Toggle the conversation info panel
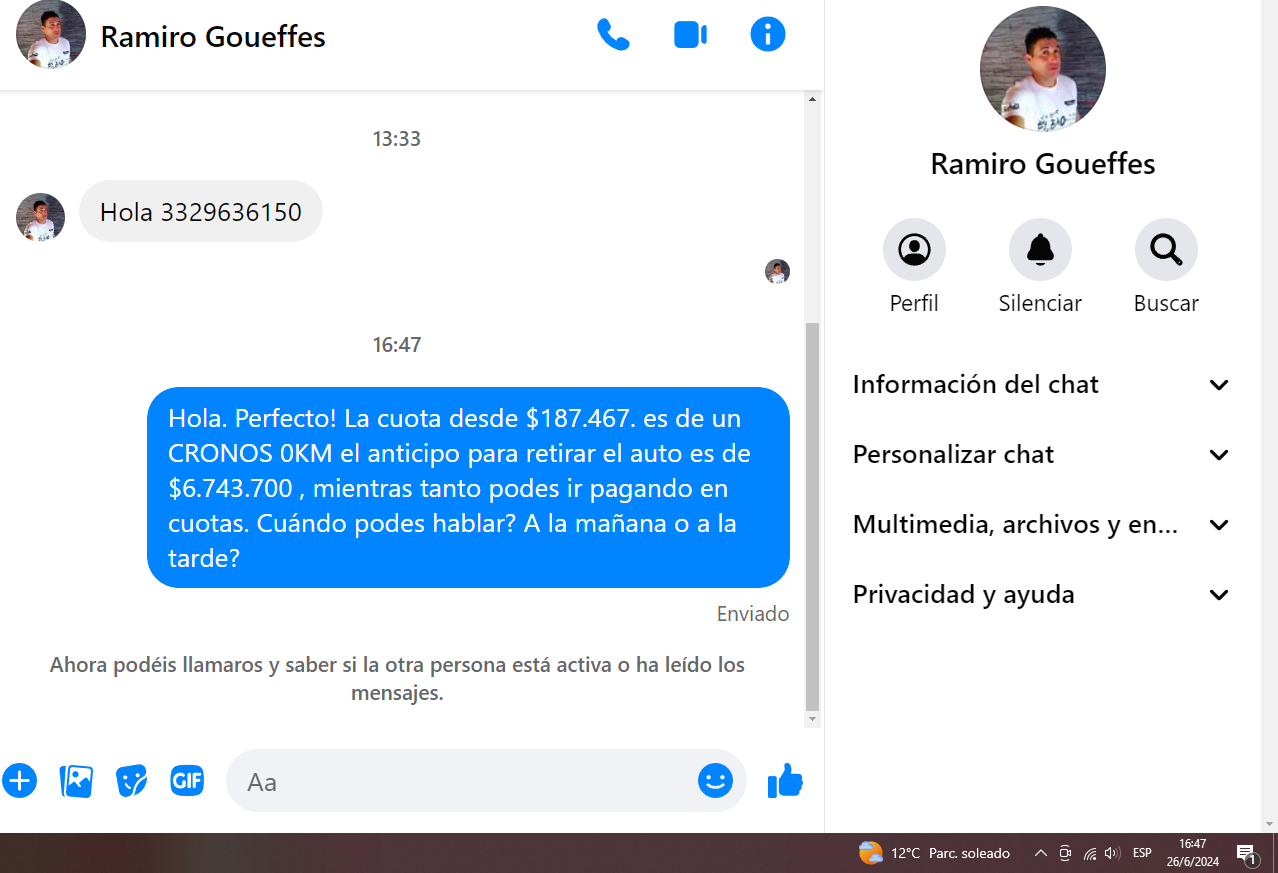Image resolution: width=1278 pixels, height=873 pixels. [767, 36]
